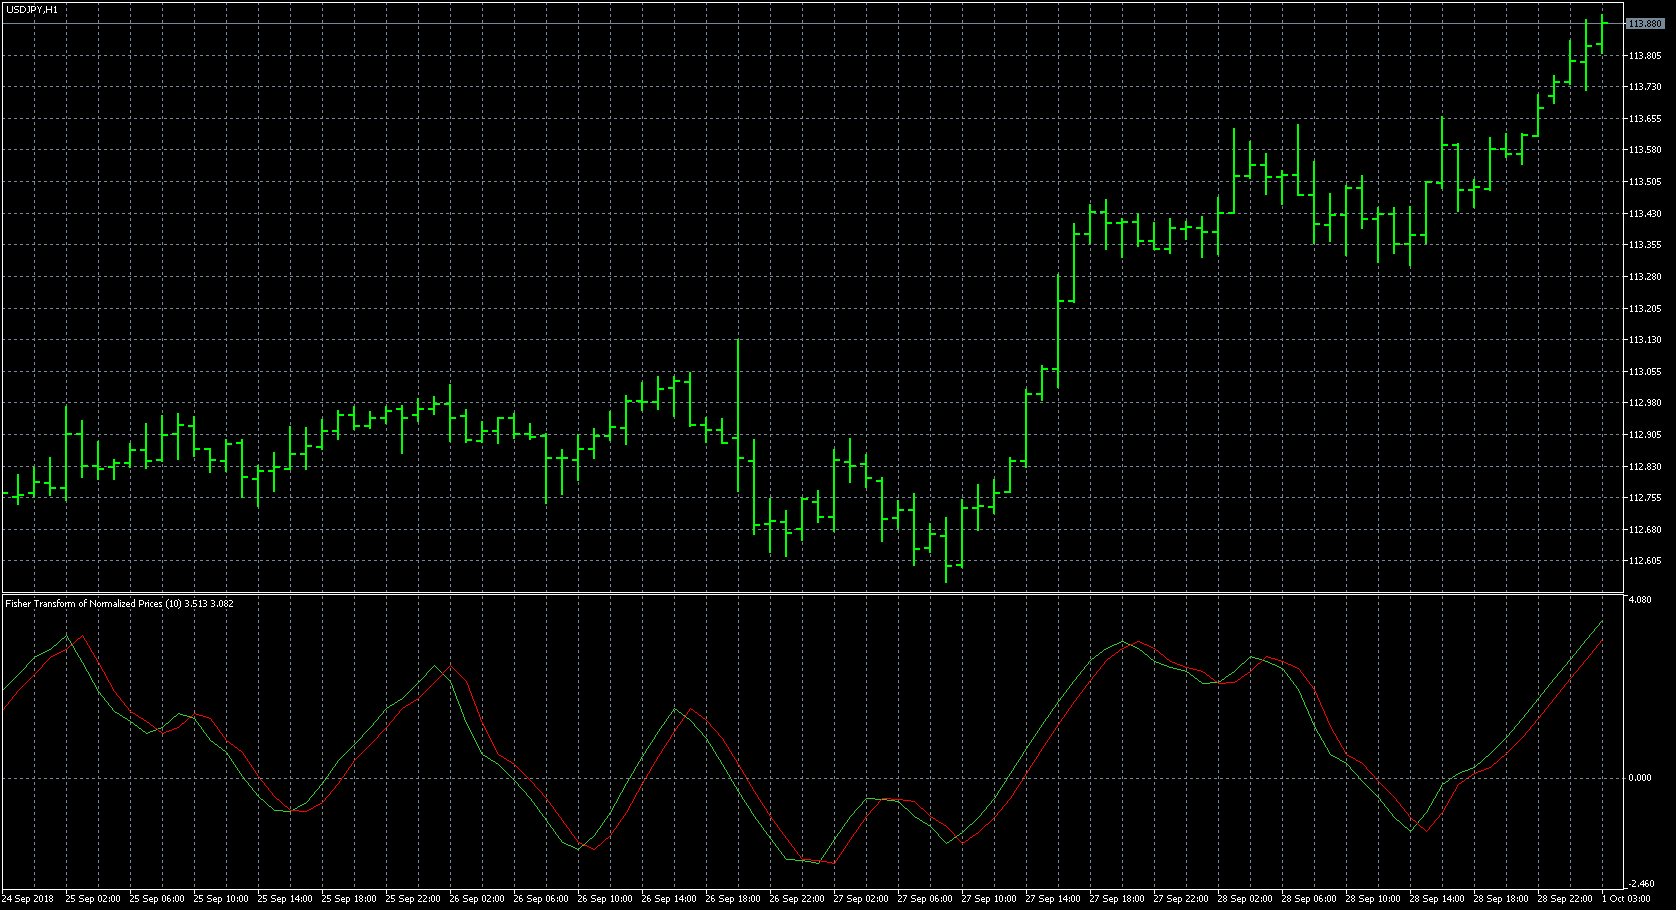Select the 112.905 price level
This screenshot has width=1676, height=910.
tap(1646, 435)
